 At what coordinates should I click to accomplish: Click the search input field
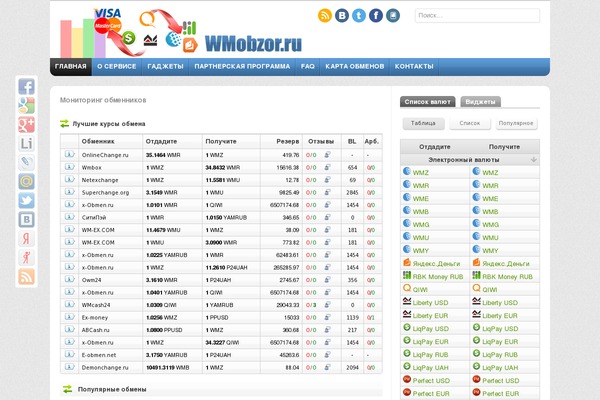coord(477,16)
